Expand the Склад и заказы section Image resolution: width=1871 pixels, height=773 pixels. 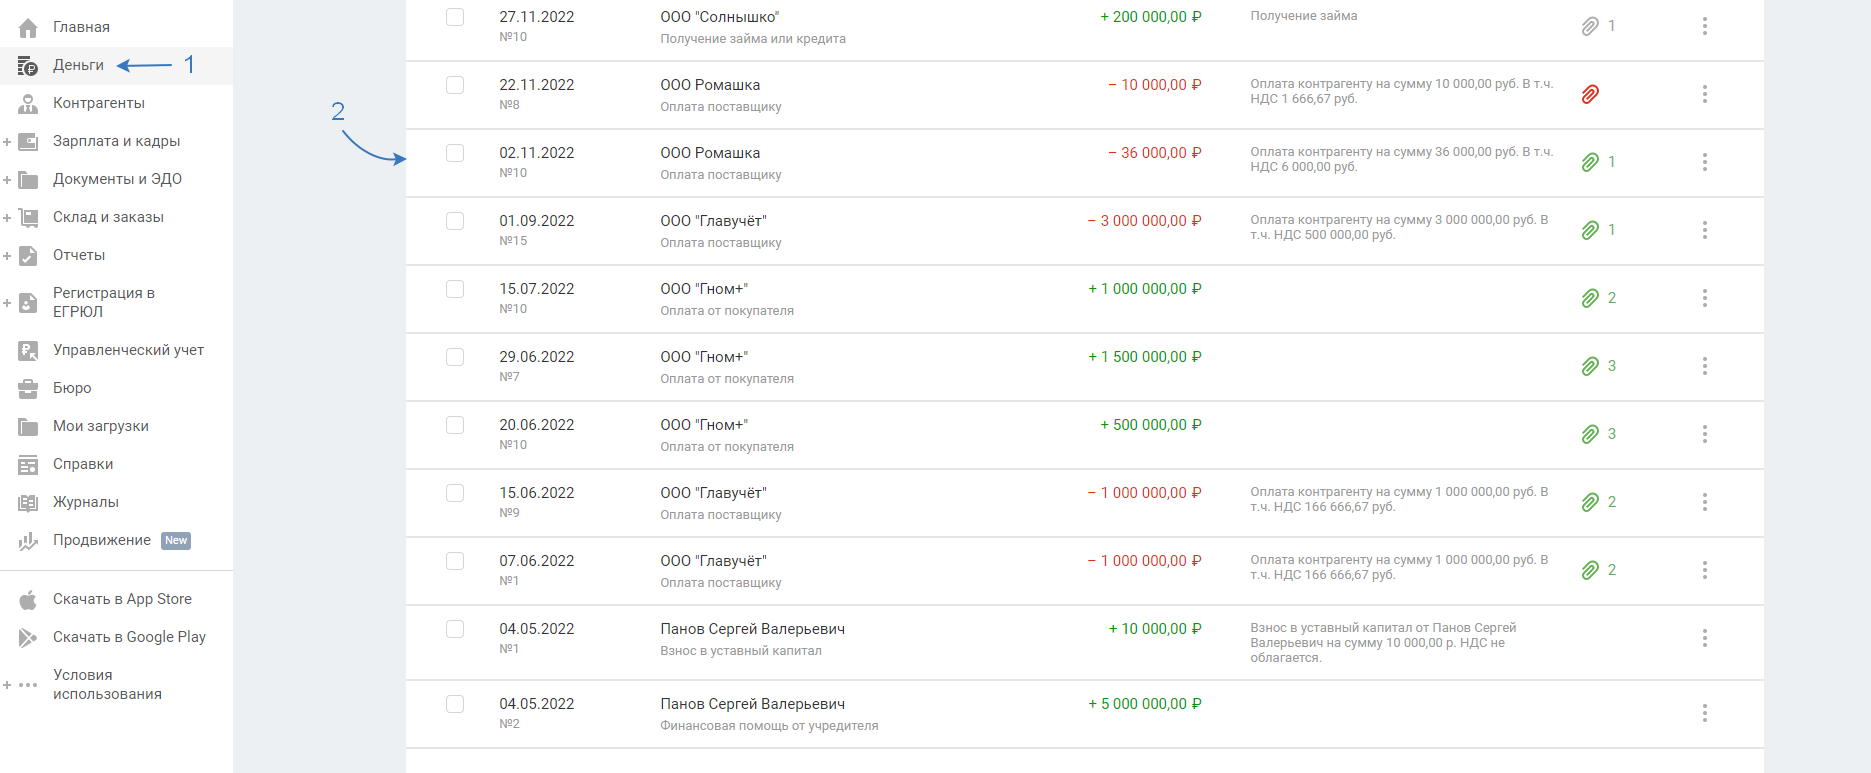[x=7, y=218]
